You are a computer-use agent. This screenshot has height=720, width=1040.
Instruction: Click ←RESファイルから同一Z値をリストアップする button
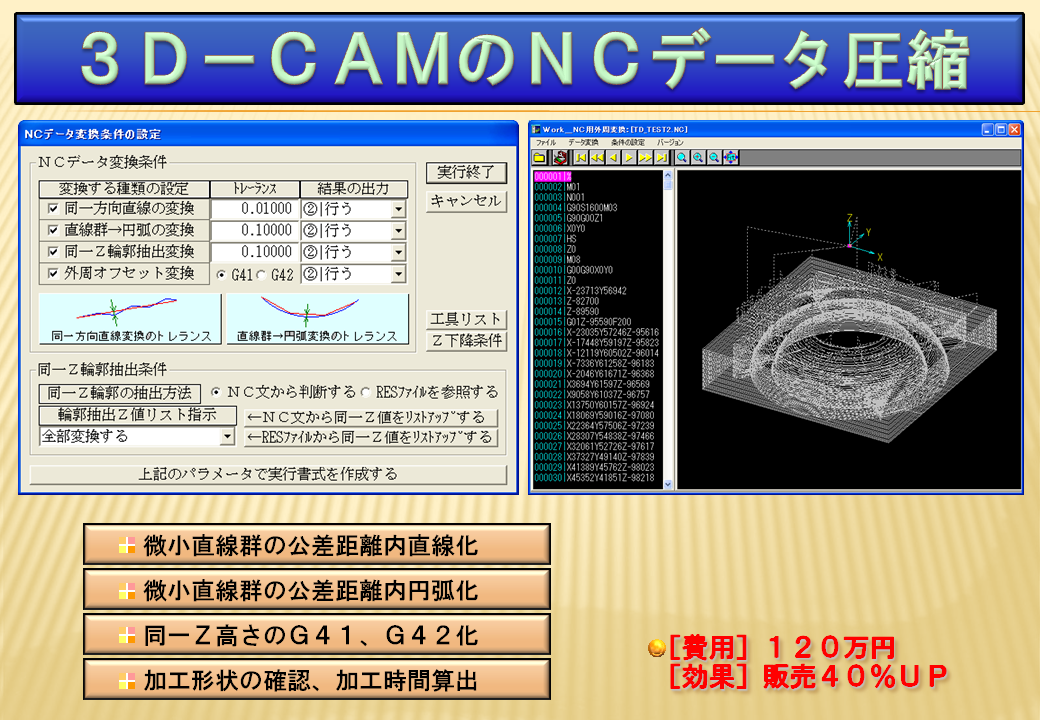(371, 438)
